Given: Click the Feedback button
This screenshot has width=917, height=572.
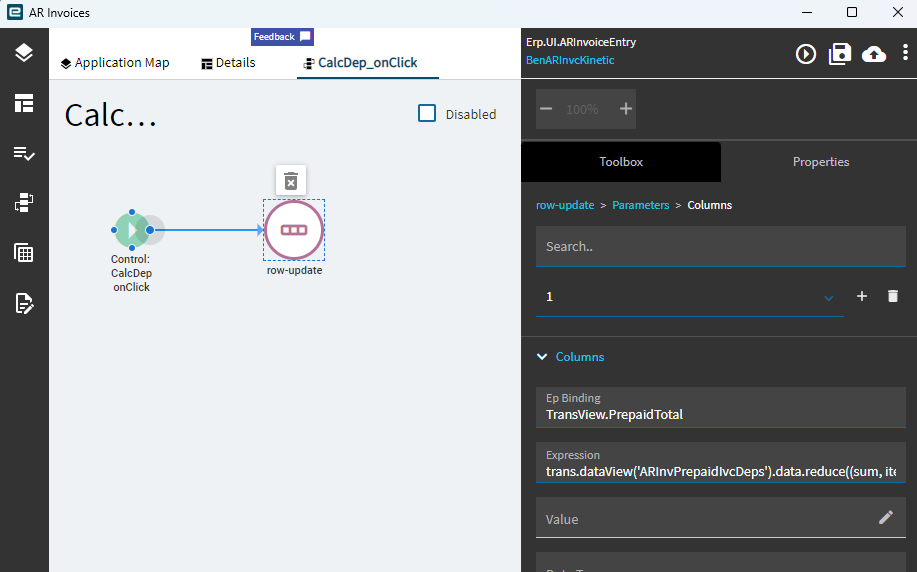Looking at the screenshot, I should [x=281, y=37].
